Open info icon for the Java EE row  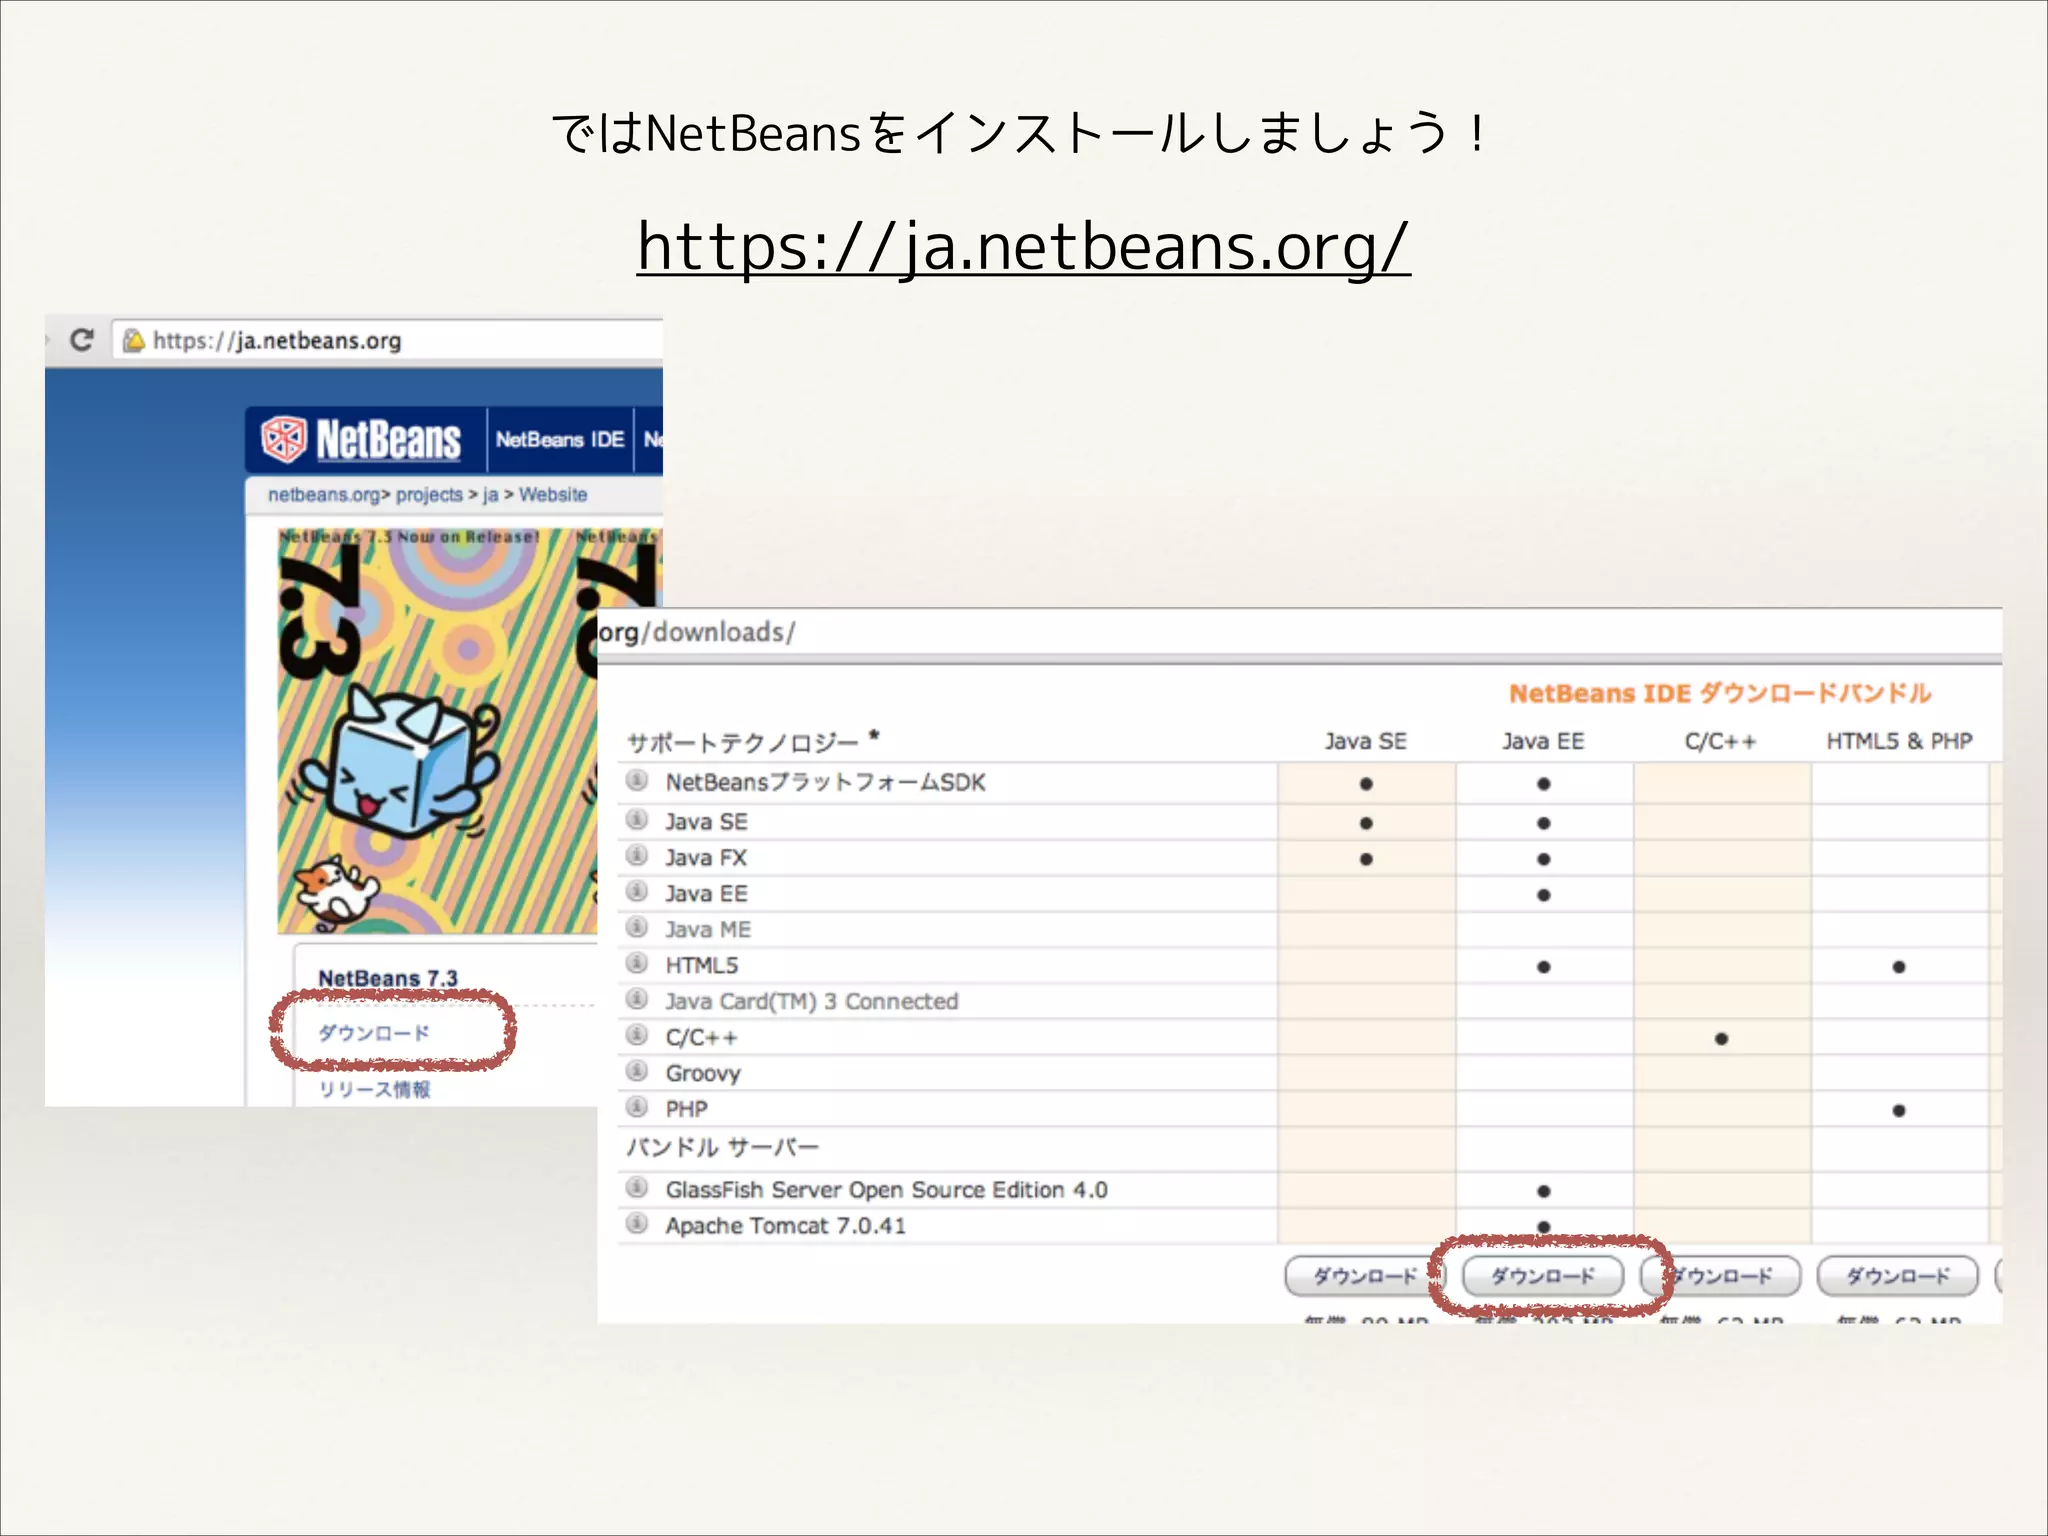click(637, 892)
